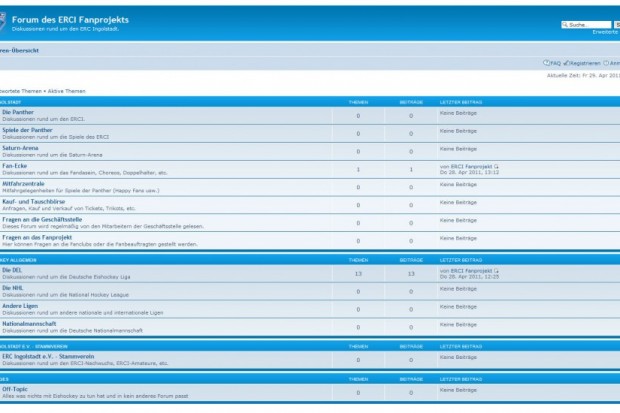This screenshot has width=620, height=413.
Task: Click the Registrieren pencil icon
Action: 566,63
